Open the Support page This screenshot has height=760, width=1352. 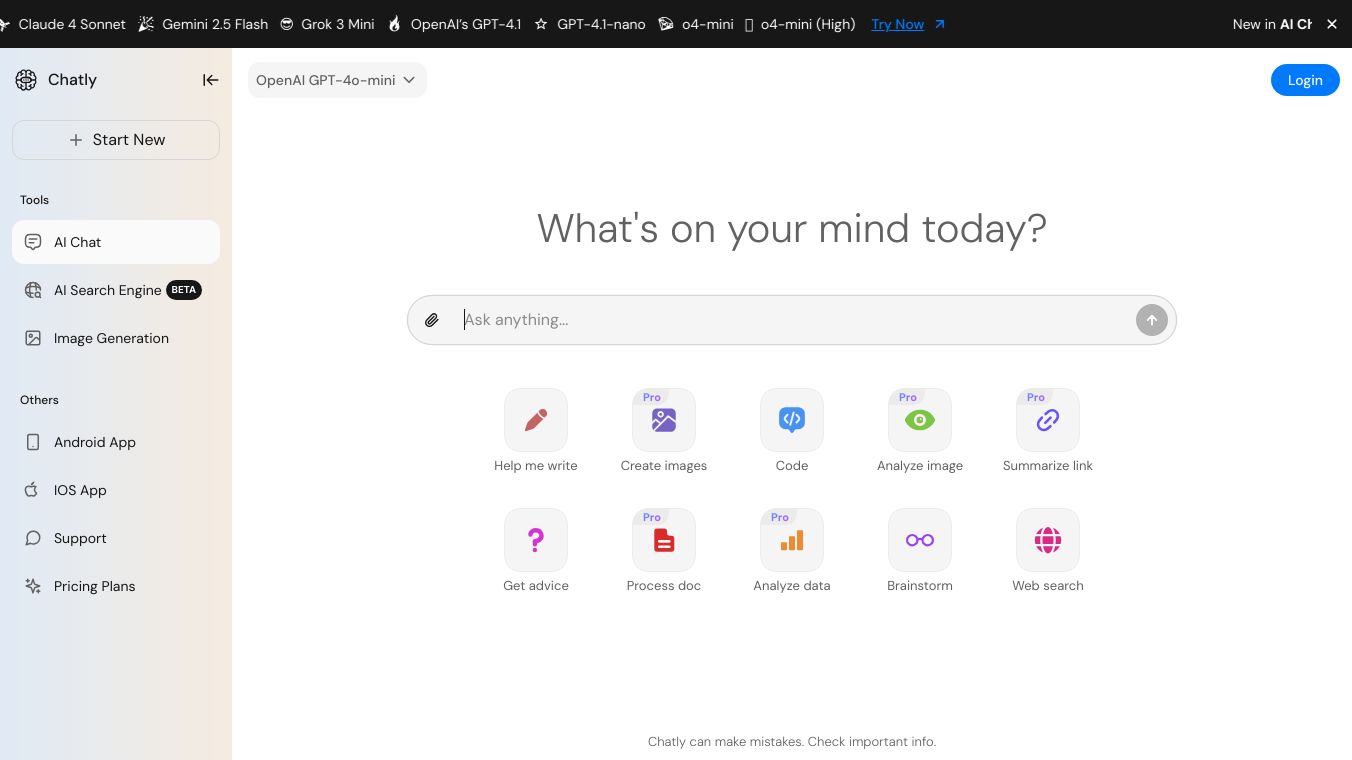[116, 538]
